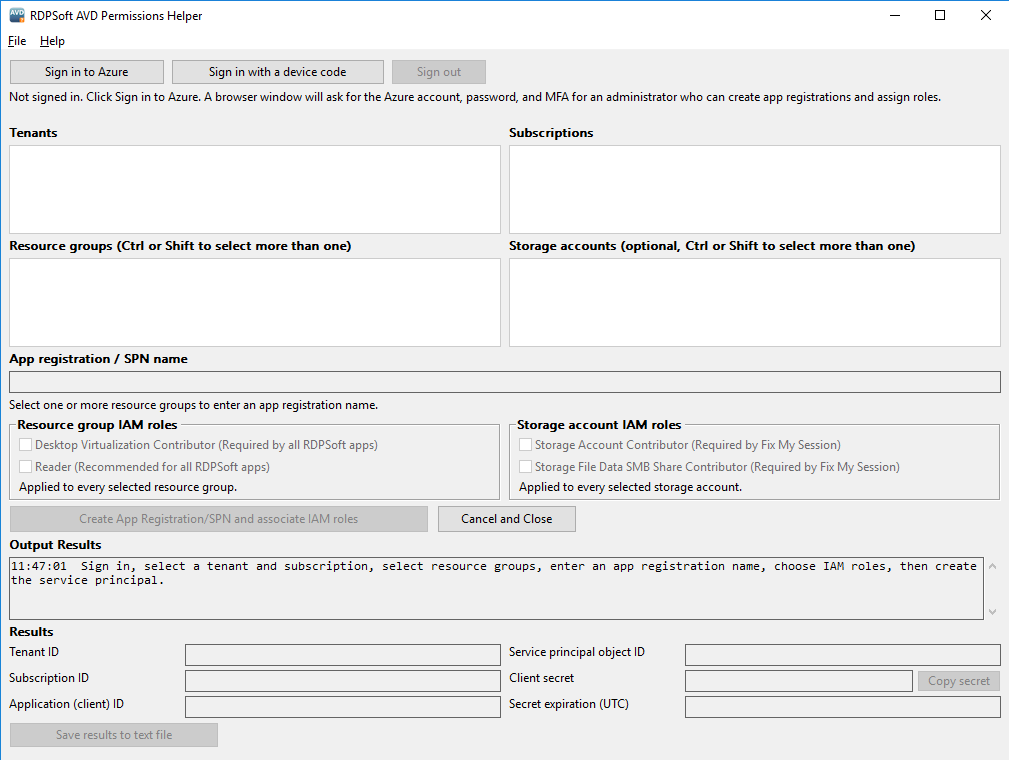
Task: Click the 'Not signed in' status message
Action: pos(475,97)
